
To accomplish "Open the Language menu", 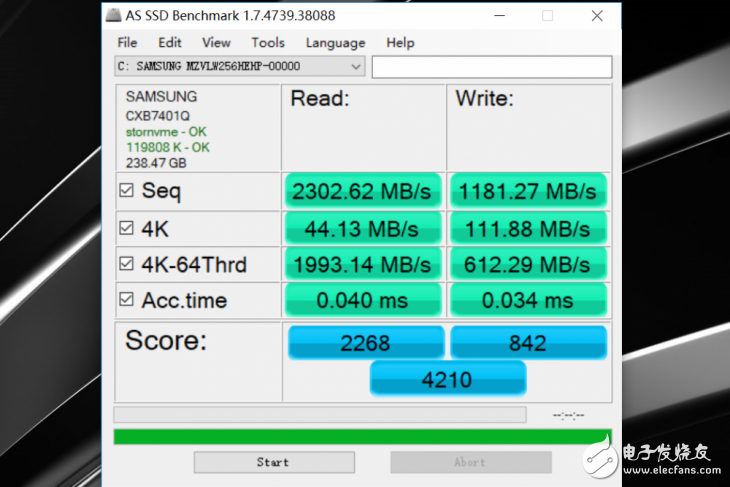I will 335,42.
